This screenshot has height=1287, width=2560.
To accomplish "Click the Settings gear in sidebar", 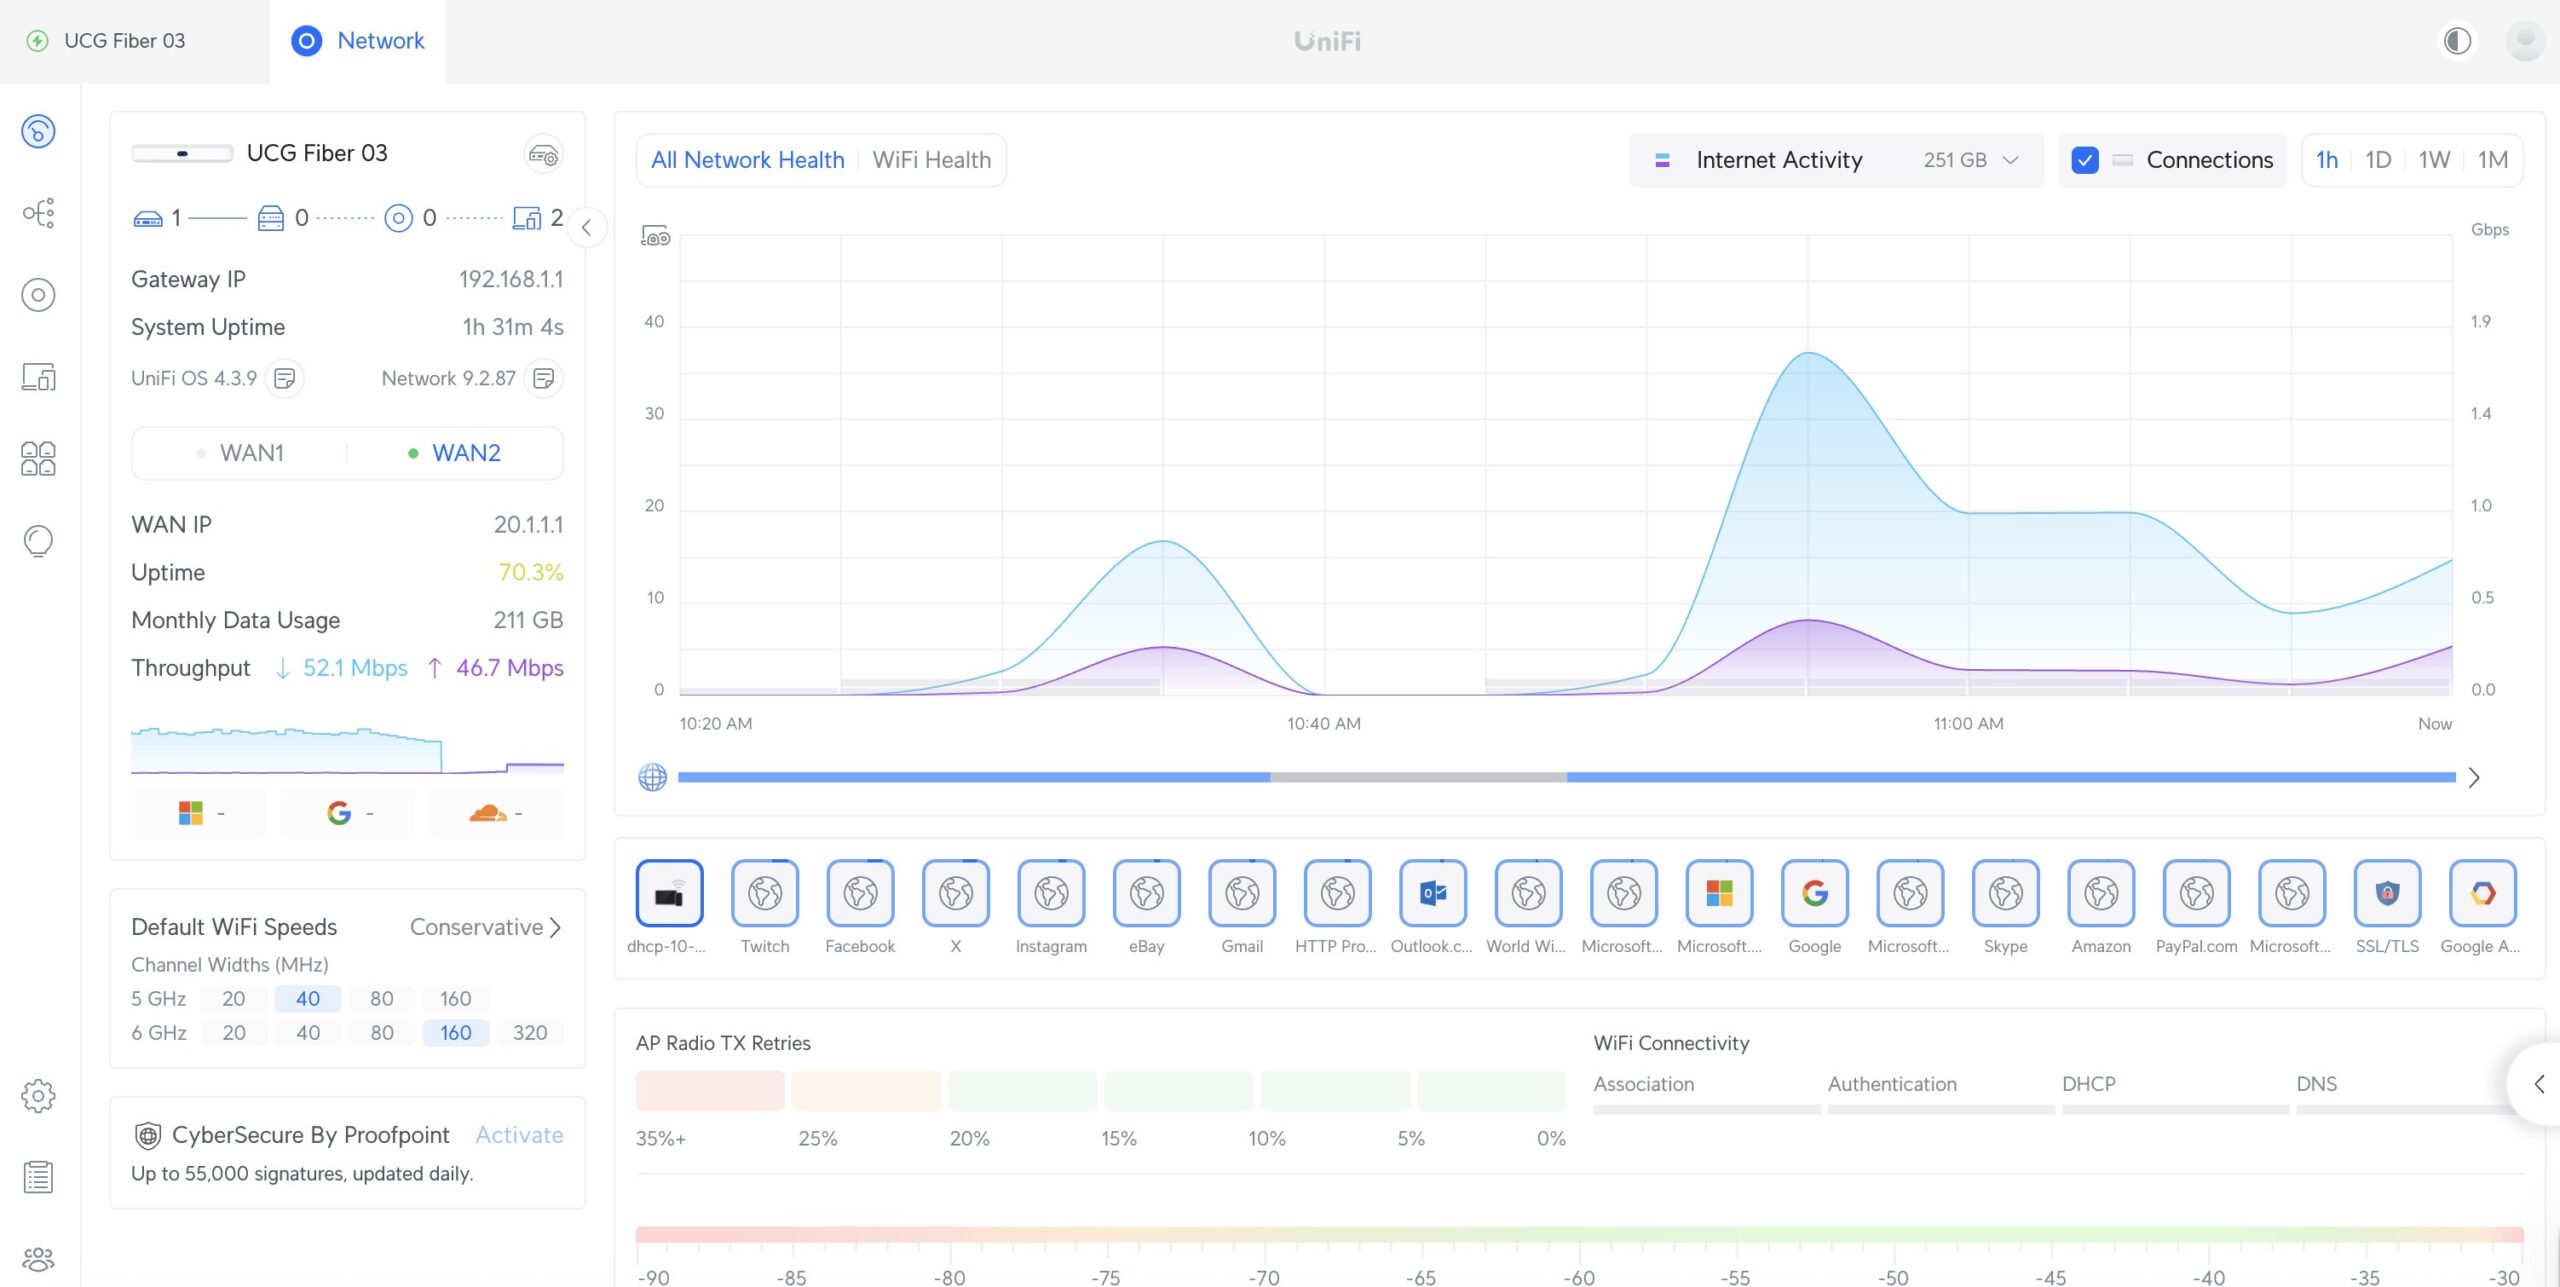I will (x=38, y=1095).
